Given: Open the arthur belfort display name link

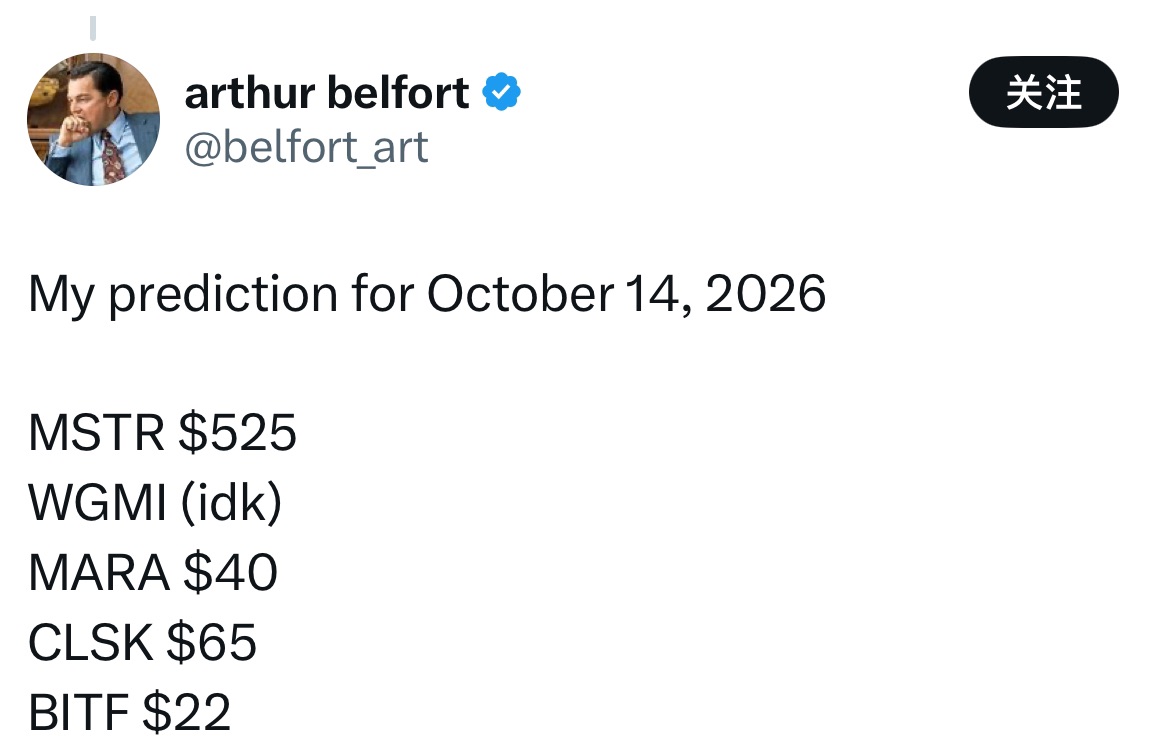Looking at the screenshot, I should [327, 93].
